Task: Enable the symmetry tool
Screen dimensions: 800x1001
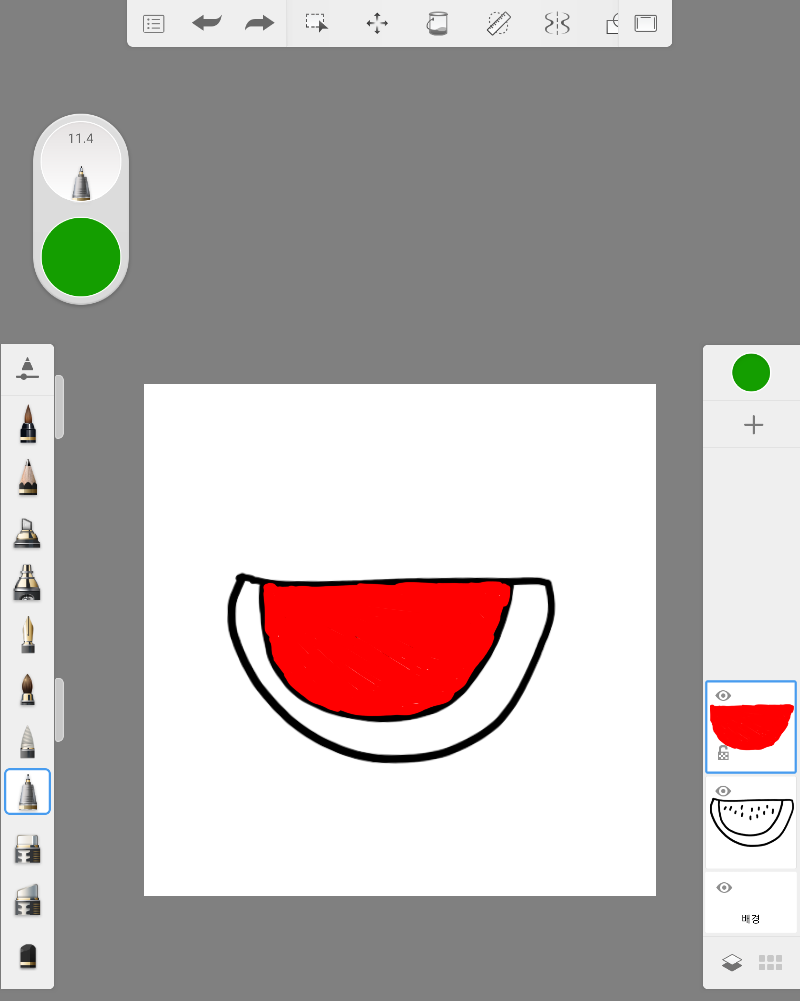Action: coord(557,24)
